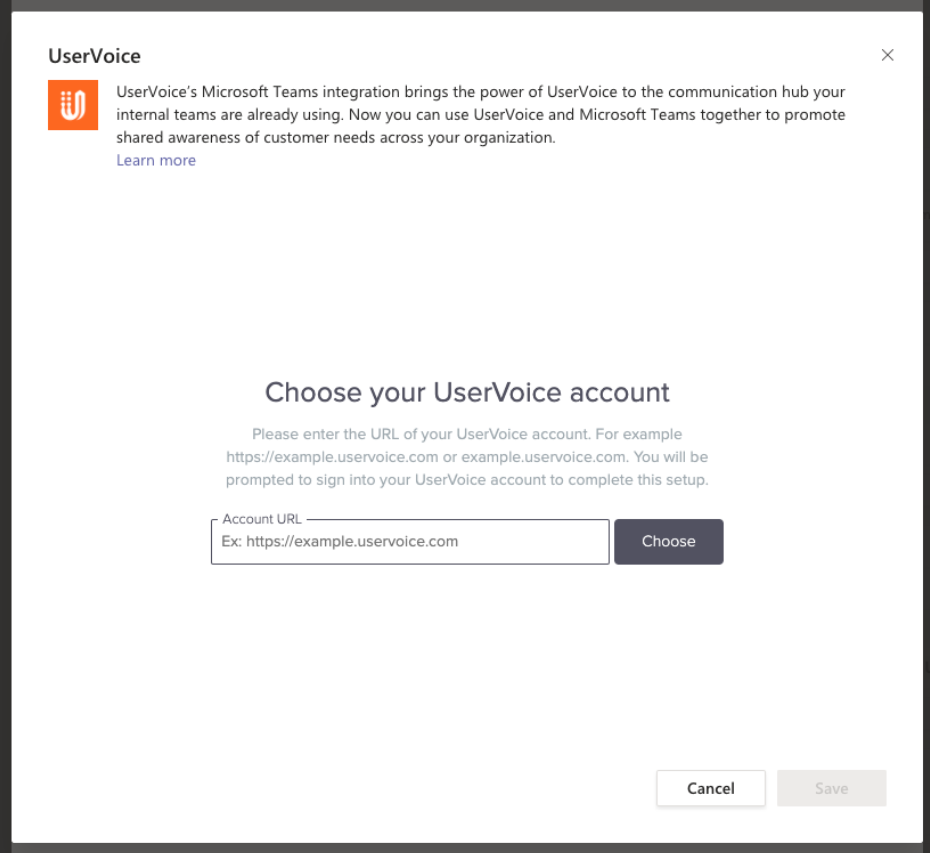This screenshot has width=930, height=853.
Task: Click the 'UserVoice' dialog title text
Action: [94, 56]
